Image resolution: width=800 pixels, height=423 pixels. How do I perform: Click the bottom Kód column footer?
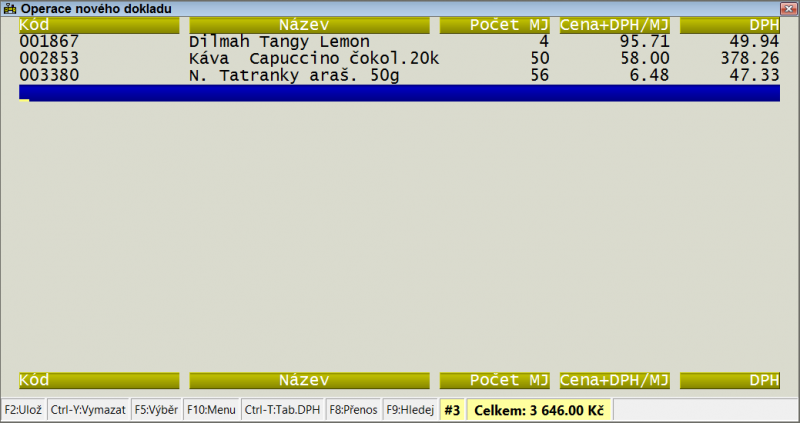click(99, 380)
